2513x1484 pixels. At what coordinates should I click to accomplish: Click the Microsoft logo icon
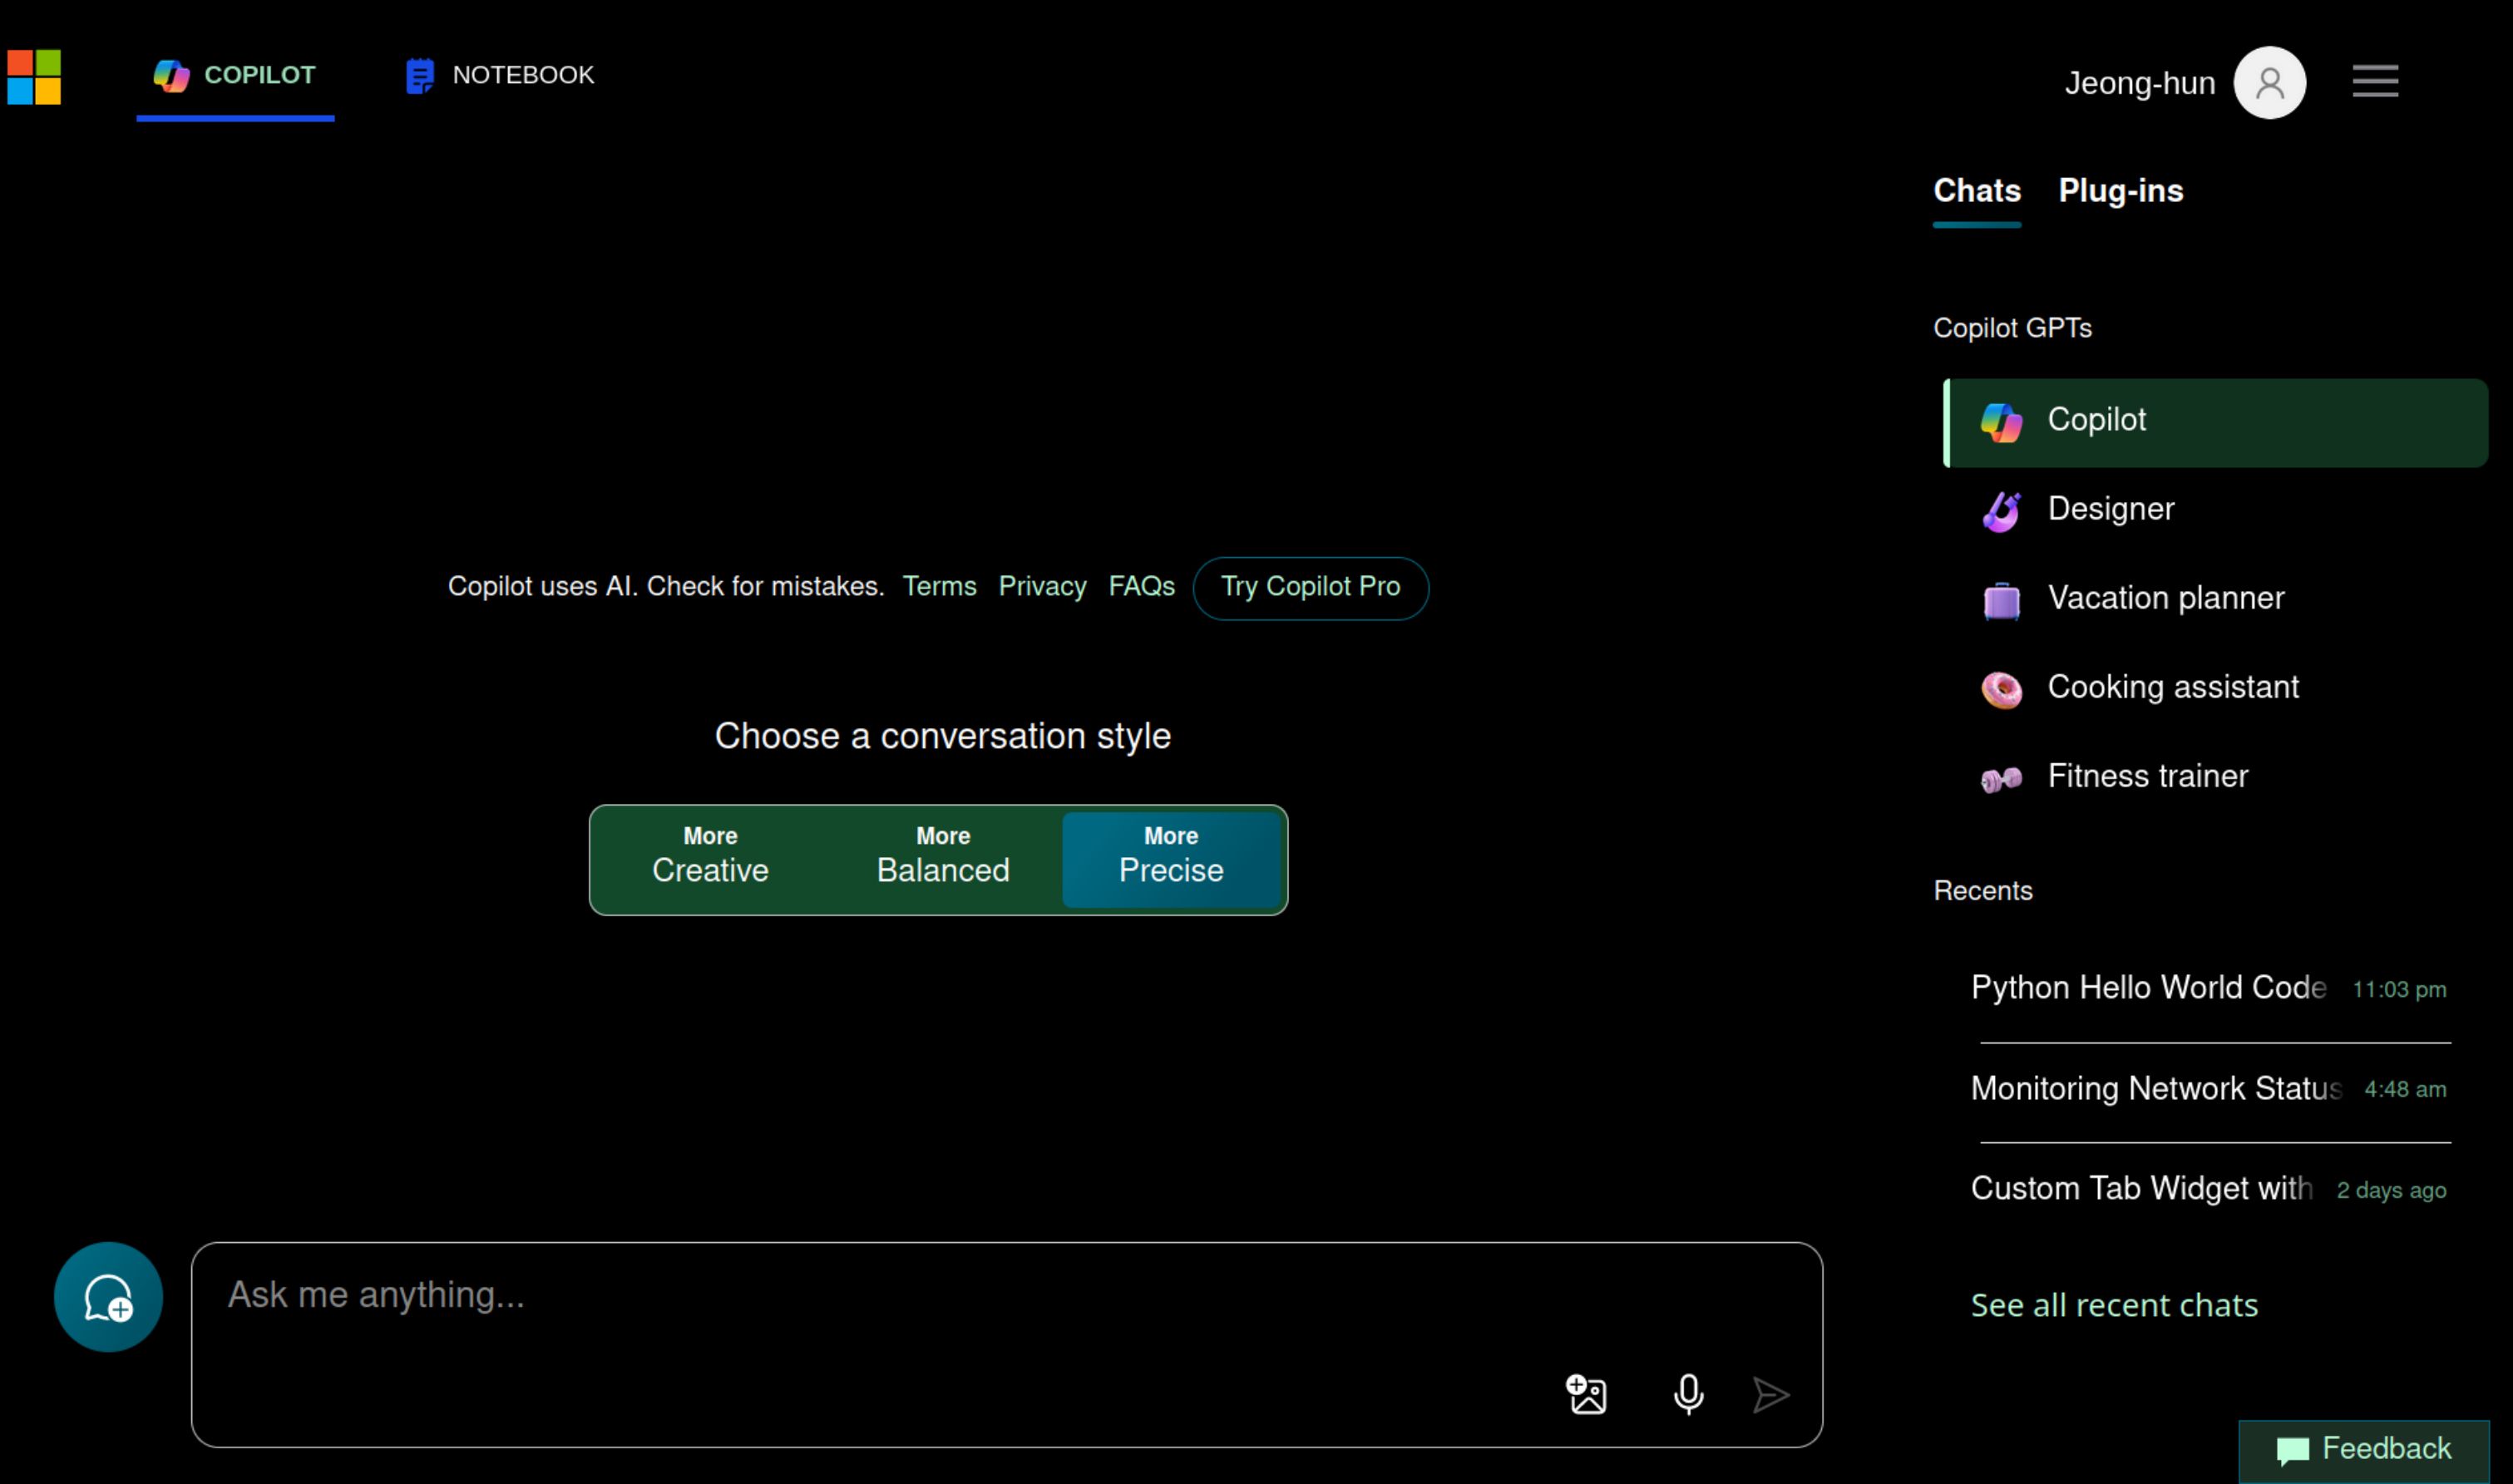tap(34, 77)
